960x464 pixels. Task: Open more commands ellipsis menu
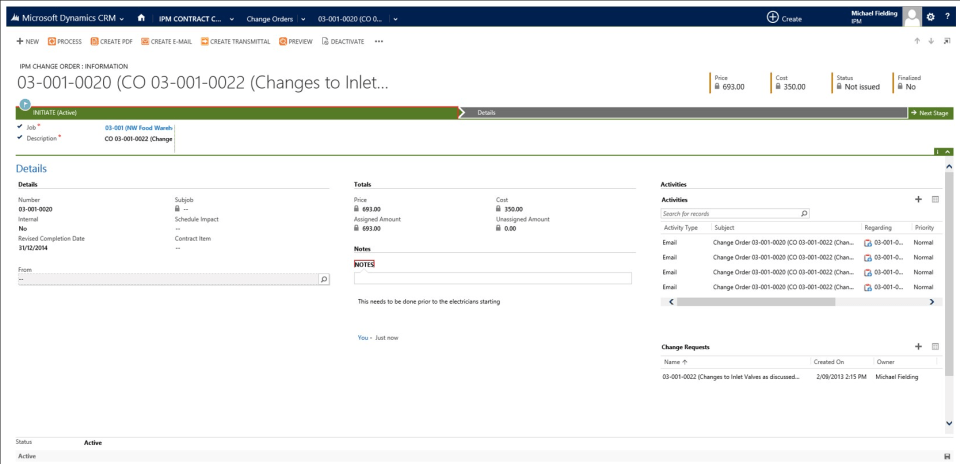pos(379,42)
